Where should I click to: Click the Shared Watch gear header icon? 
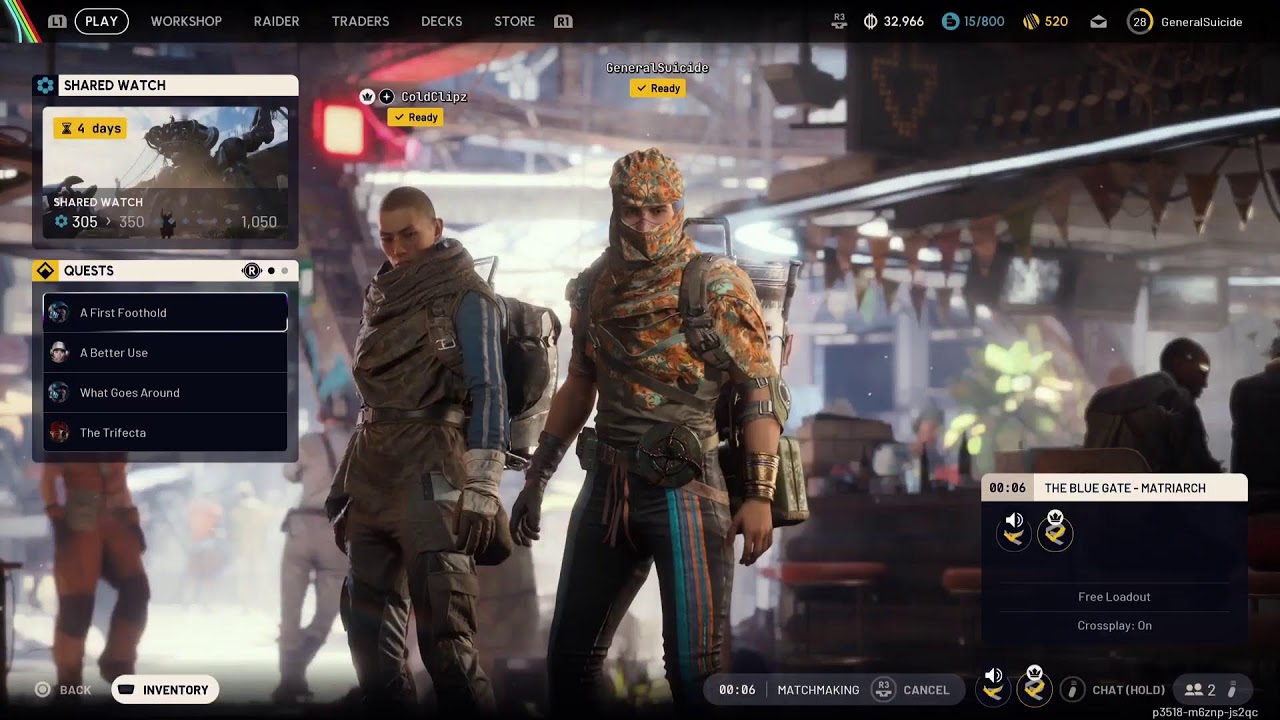pos(45,85)
